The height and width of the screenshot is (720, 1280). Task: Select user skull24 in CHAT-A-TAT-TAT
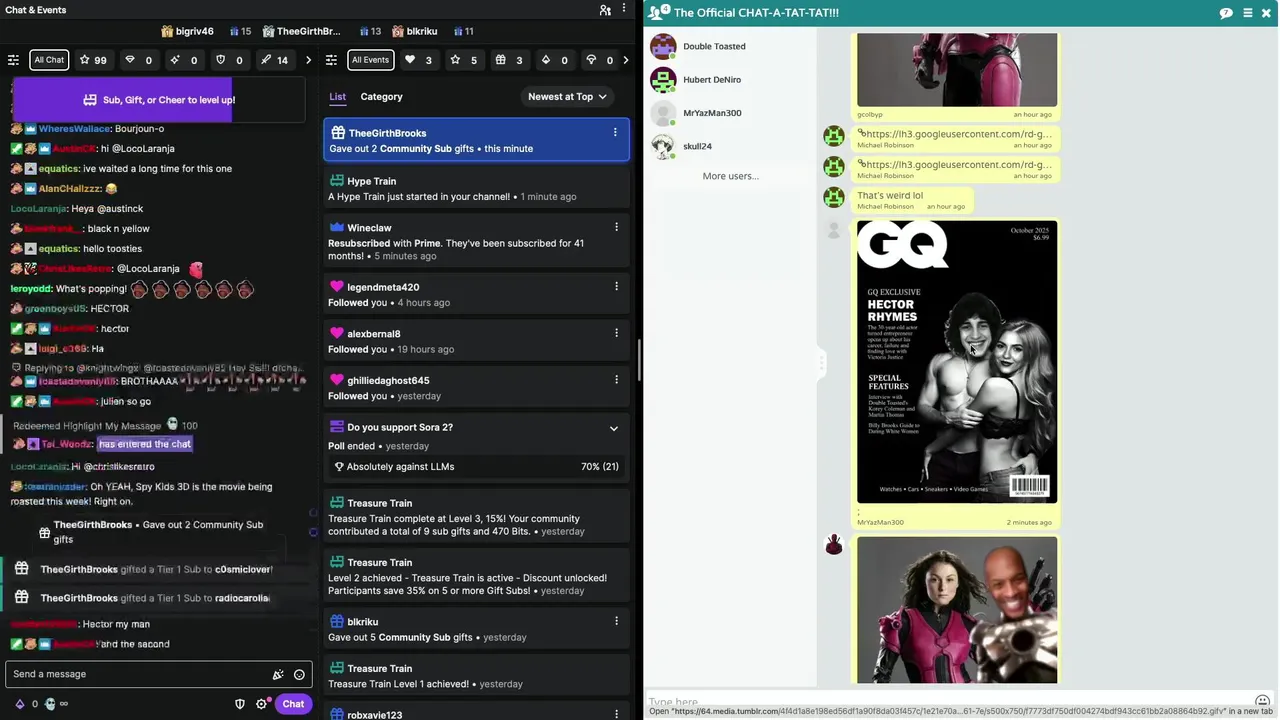pos(700,146)
